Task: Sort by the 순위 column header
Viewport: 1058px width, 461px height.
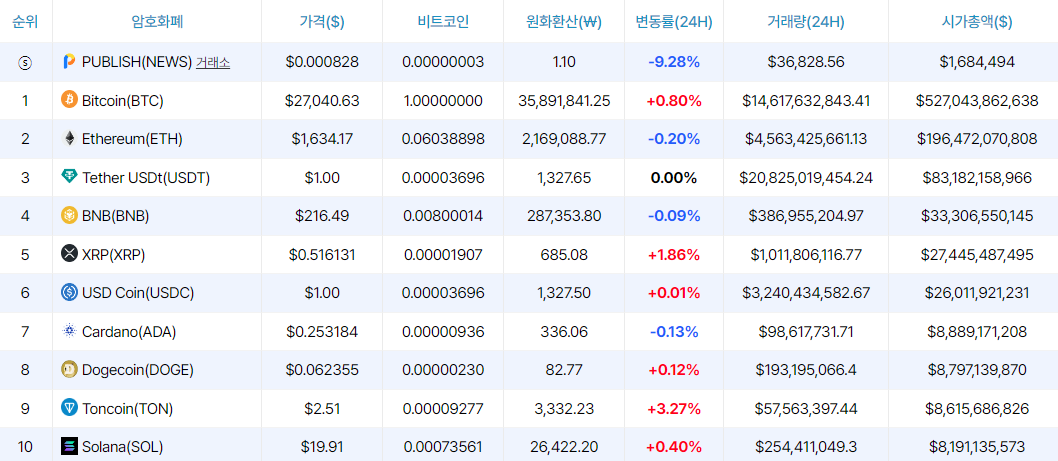Action: [26, 22]
